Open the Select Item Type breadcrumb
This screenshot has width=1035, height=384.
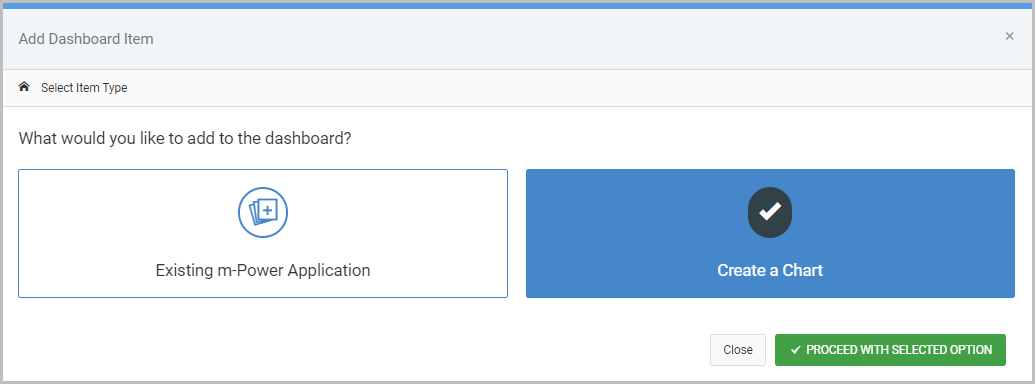pos(84,88)
